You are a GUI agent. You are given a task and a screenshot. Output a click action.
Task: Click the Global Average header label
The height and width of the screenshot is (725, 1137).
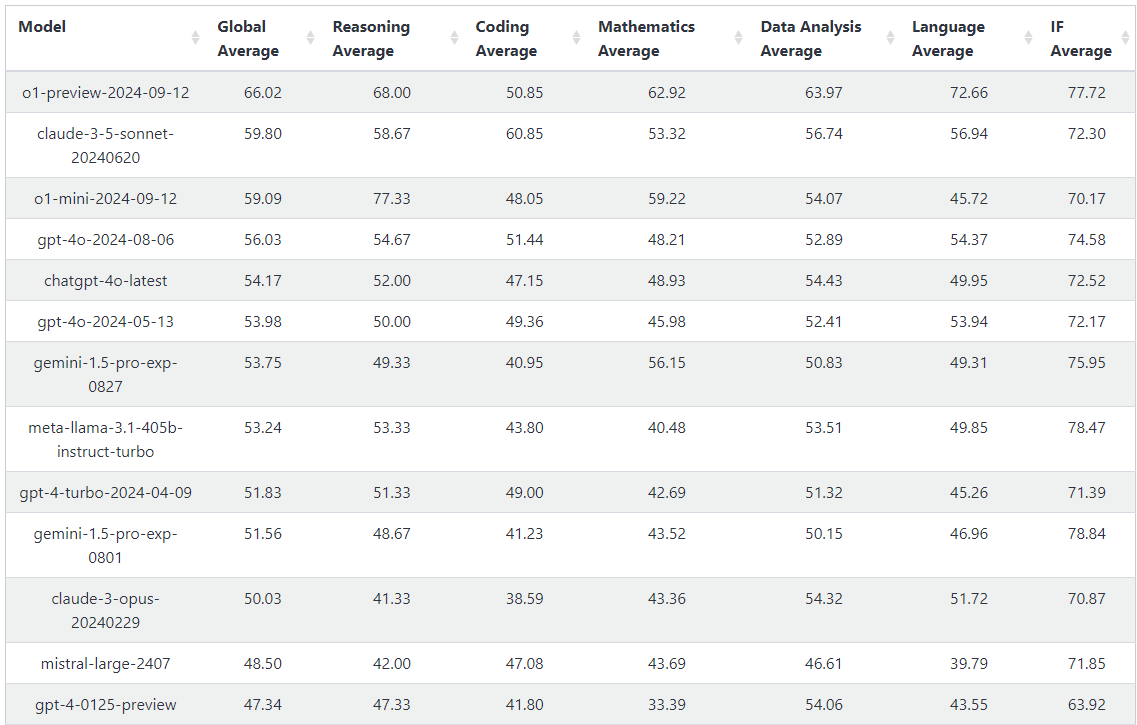248,39
